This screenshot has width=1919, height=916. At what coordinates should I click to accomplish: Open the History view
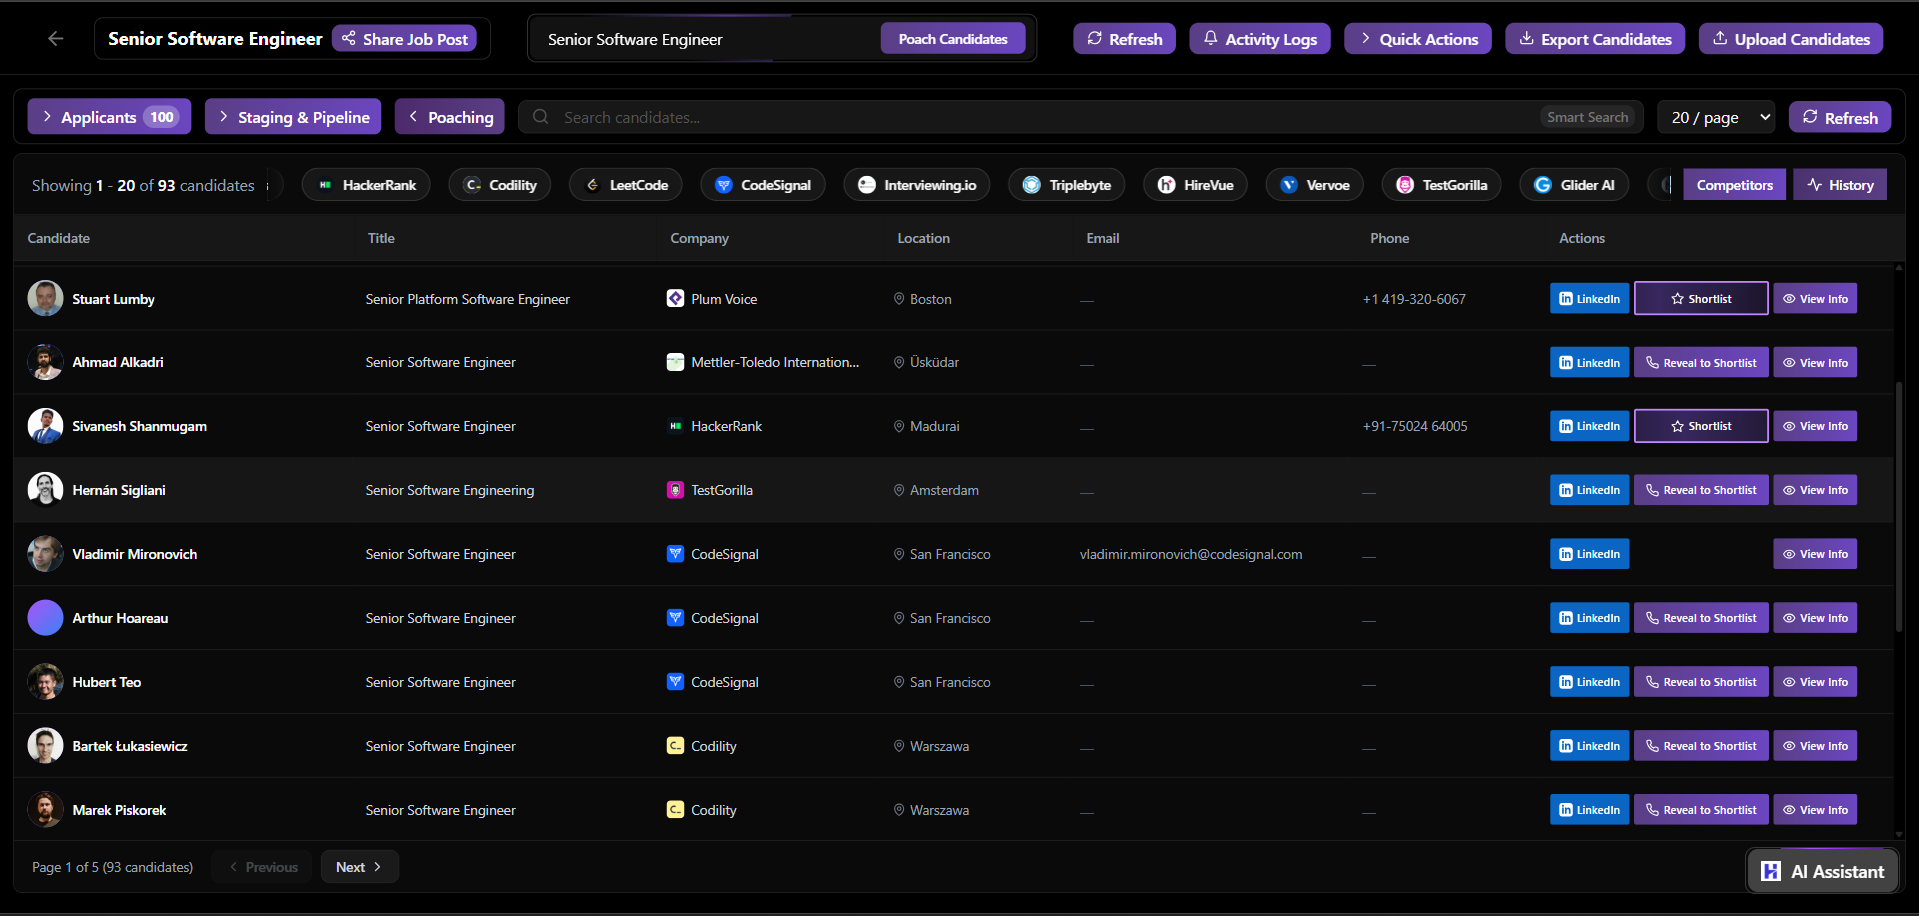1840,185
